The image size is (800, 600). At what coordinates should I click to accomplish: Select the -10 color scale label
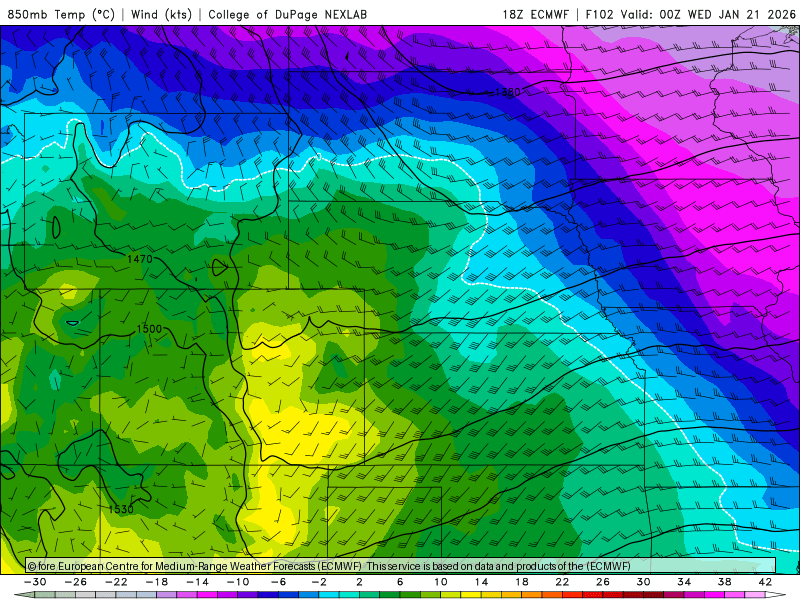coord(238,582)
